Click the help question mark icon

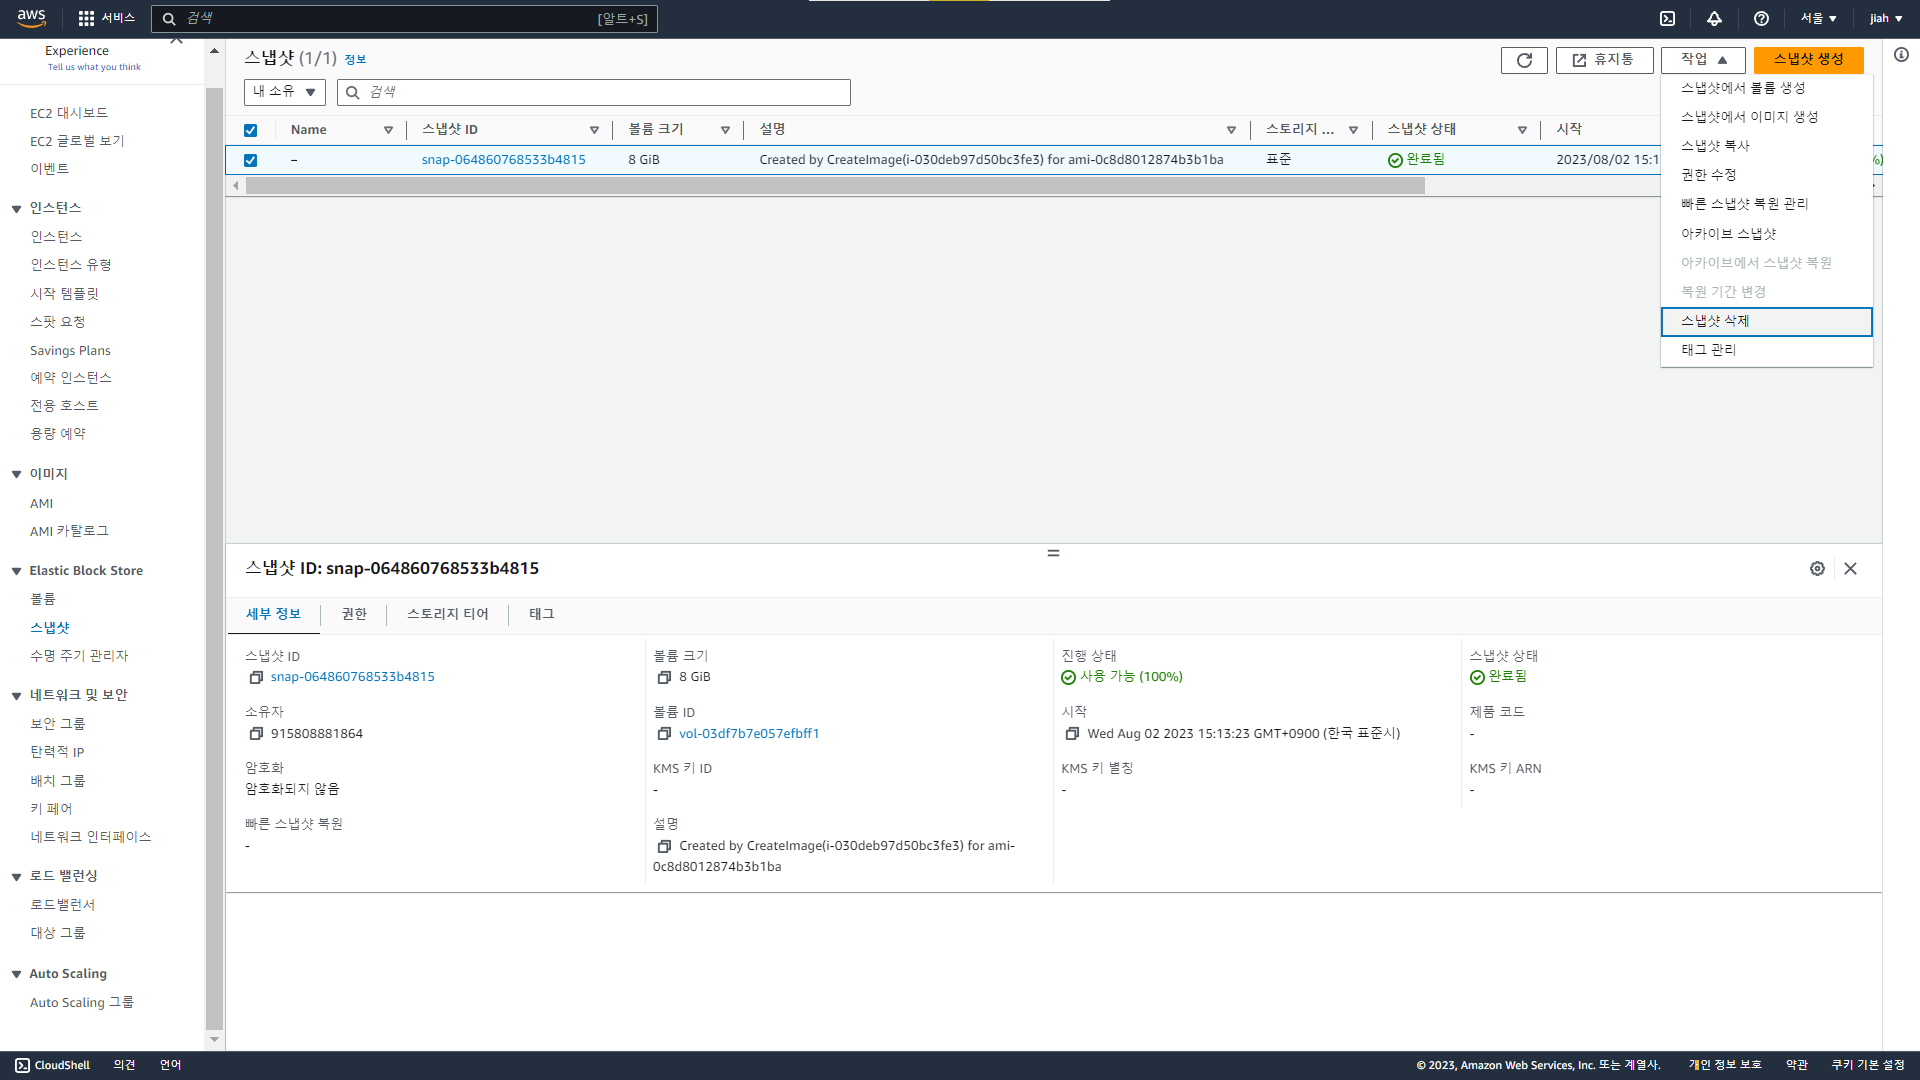[x=1761, y=19]
